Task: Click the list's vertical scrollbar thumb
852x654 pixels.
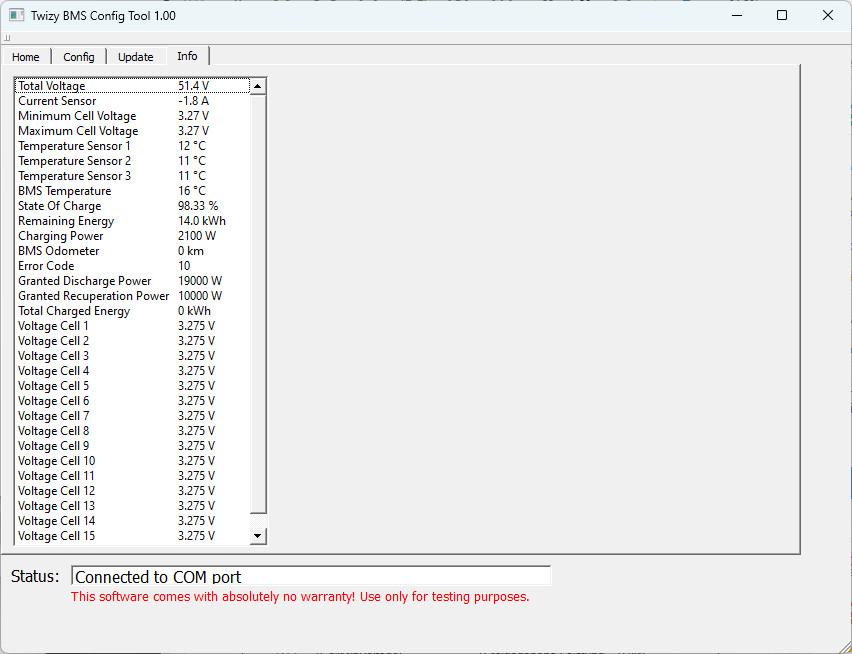Action: click(258, 300)
